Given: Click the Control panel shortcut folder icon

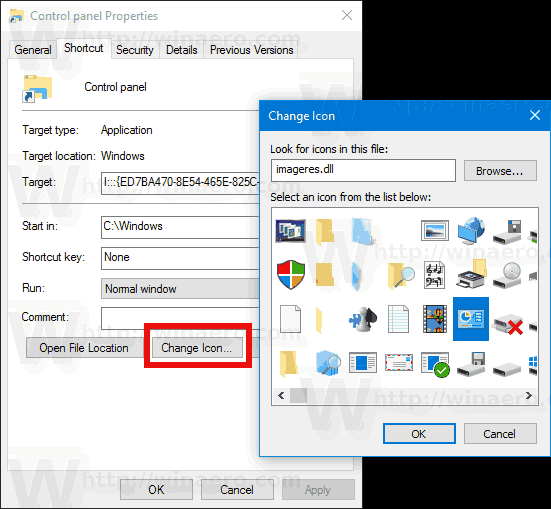Looking at the screenshot, I should click(37, 88).
